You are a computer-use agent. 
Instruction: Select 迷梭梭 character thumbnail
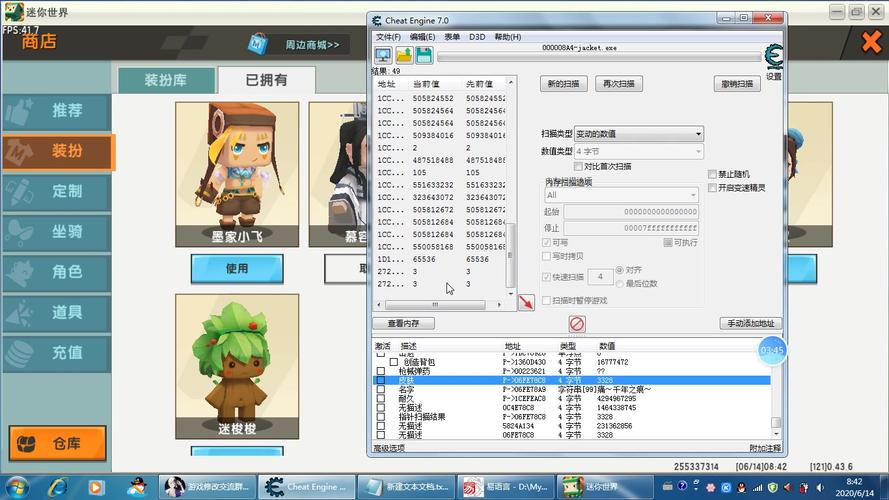[x=237, y=366]
